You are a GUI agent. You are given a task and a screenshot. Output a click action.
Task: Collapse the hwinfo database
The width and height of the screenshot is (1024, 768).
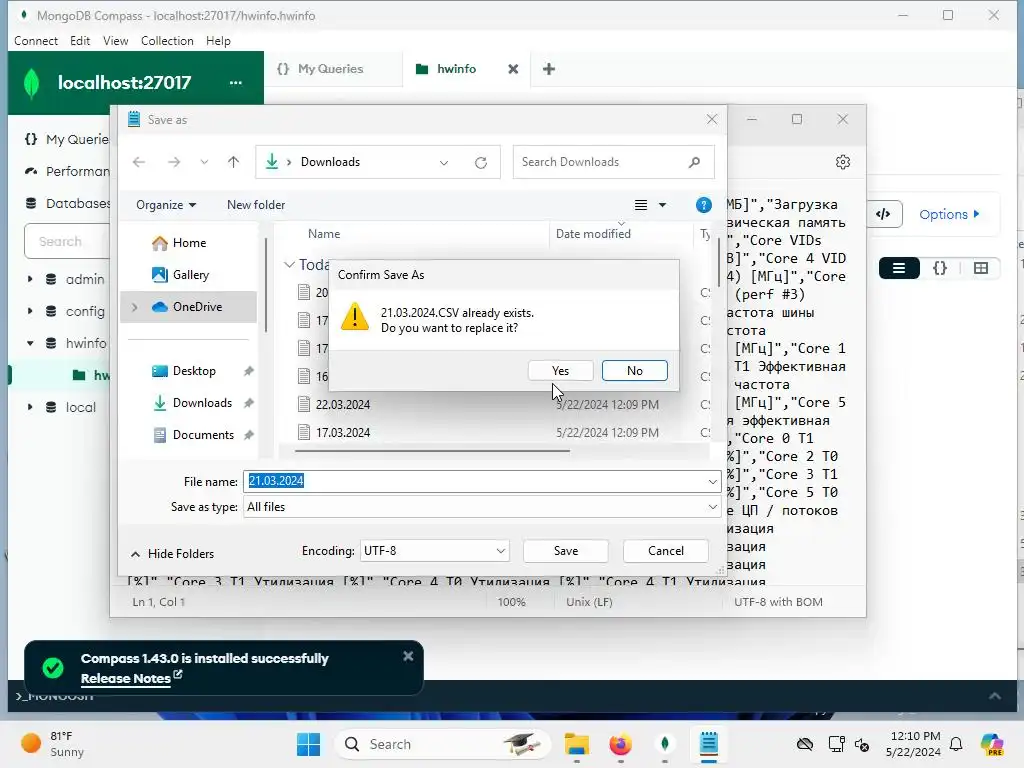pyautogui.click(x=30, y=343)
